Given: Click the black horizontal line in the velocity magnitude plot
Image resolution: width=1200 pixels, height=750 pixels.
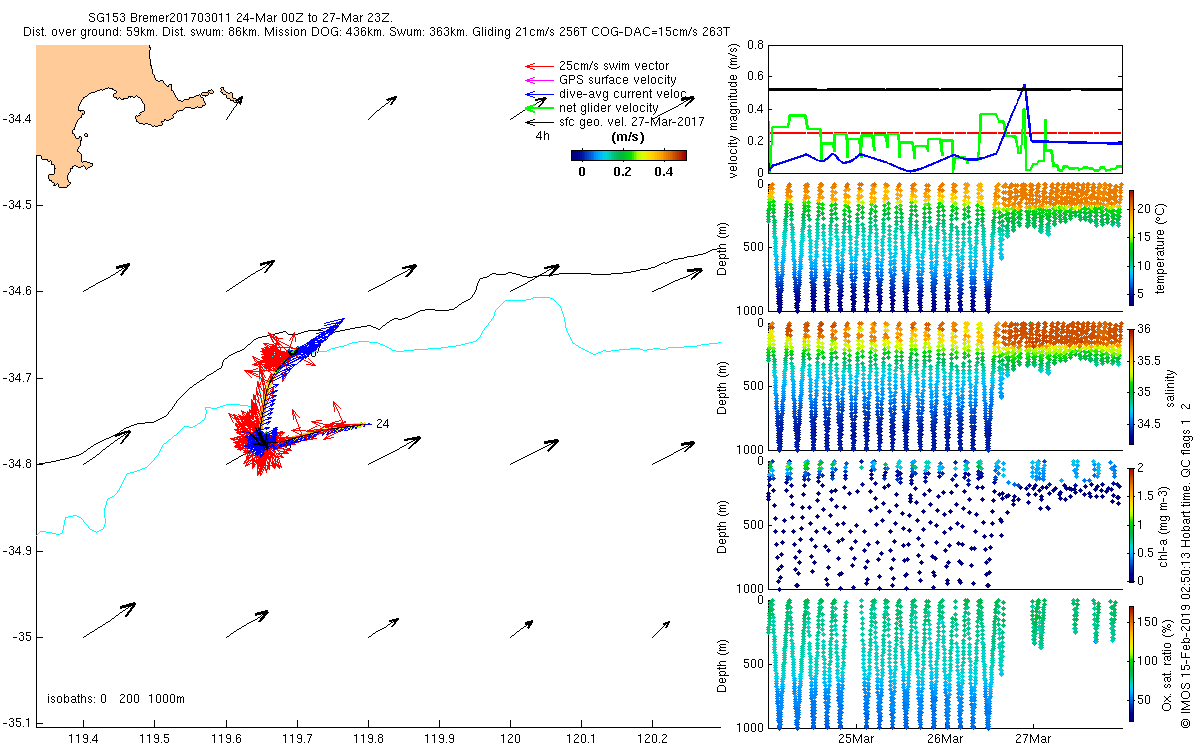Looking at the screenshot, I should click(x=945, y=89).
